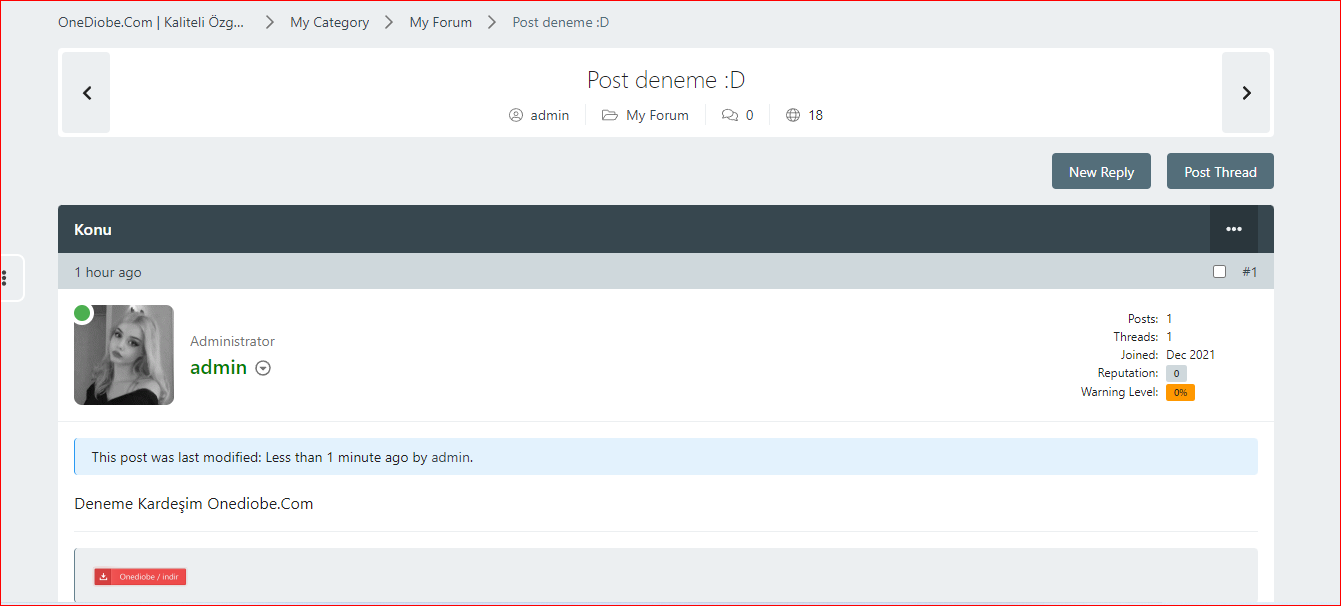This screenshot has width=1341, height=606.
Task: Click the replies speech bubble icon
Action: [730, 115]
